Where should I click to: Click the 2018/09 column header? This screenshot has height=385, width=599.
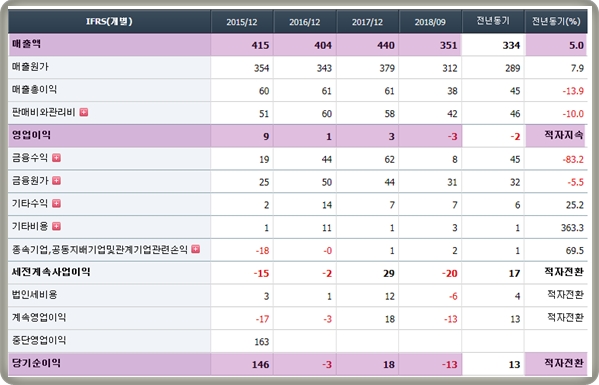(430, 22)
